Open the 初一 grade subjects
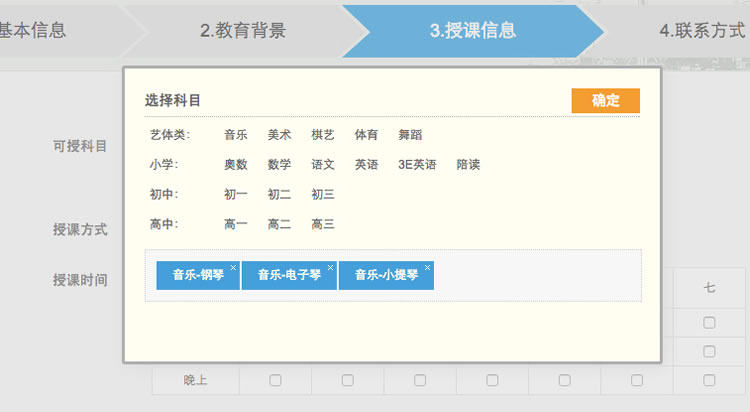Screen dimensions: 750x412 pyautogui.click(x=236, y=194)
